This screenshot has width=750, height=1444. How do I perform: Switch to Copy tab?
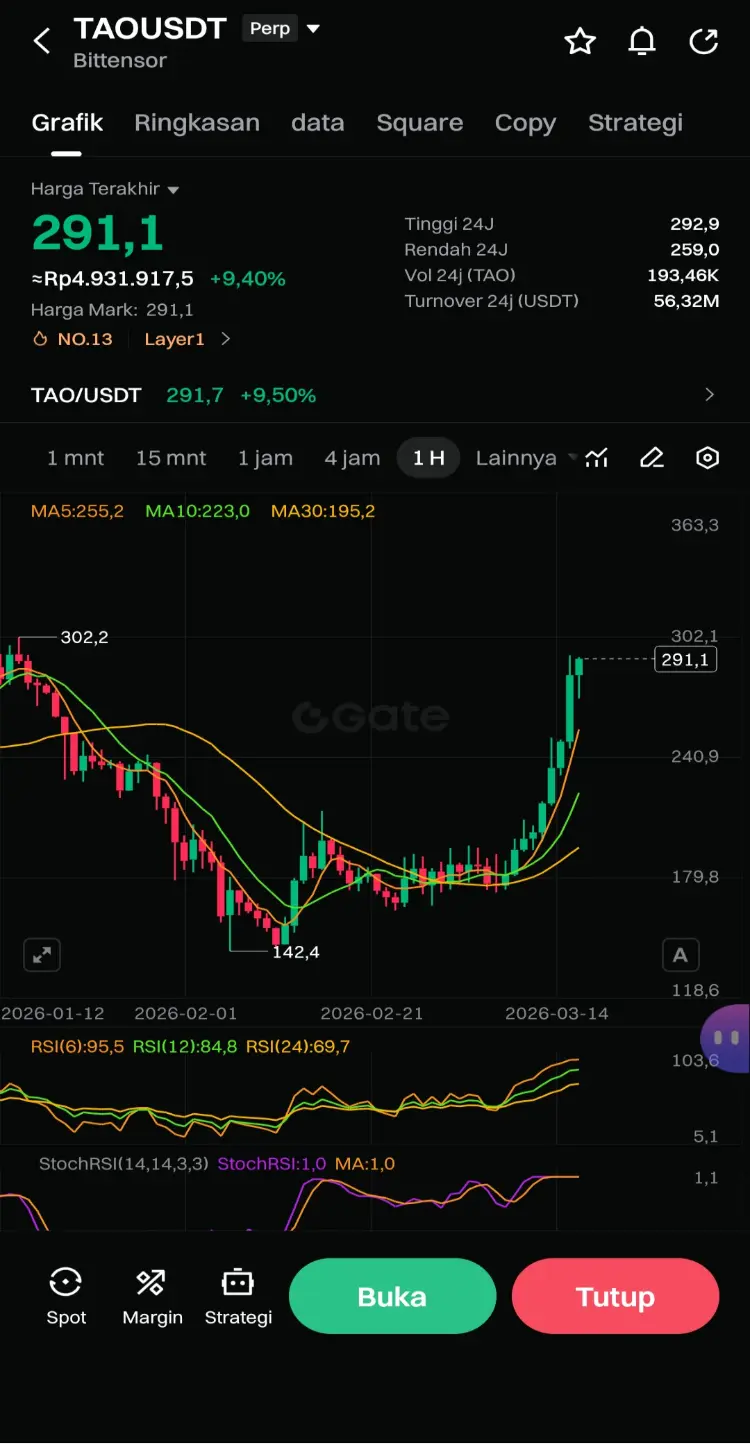525,123
